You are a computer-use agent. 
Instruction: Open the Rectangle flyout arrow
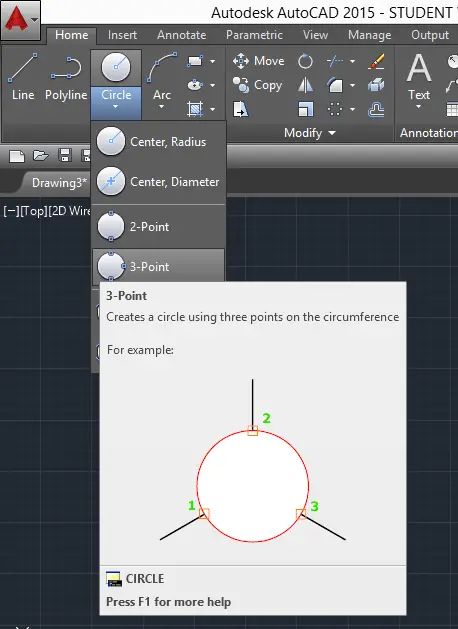click(213, 61)
